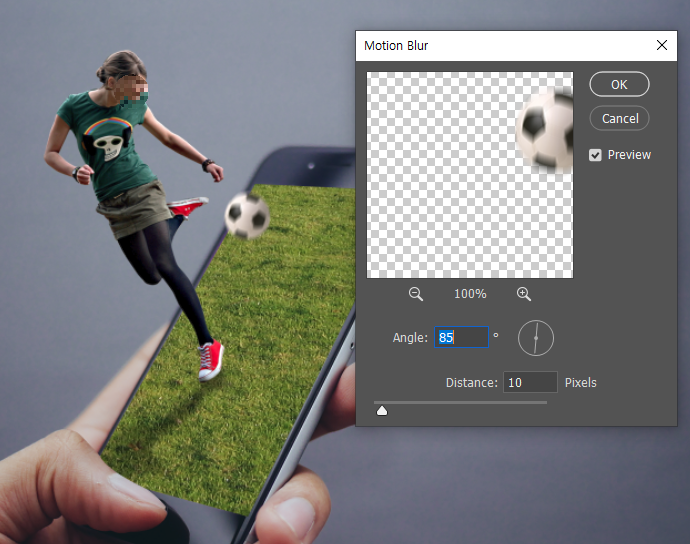This screenshot has height=544, width=690.
Task: Toggle the Preview checkbox
Action: click(x=595, y=155)
